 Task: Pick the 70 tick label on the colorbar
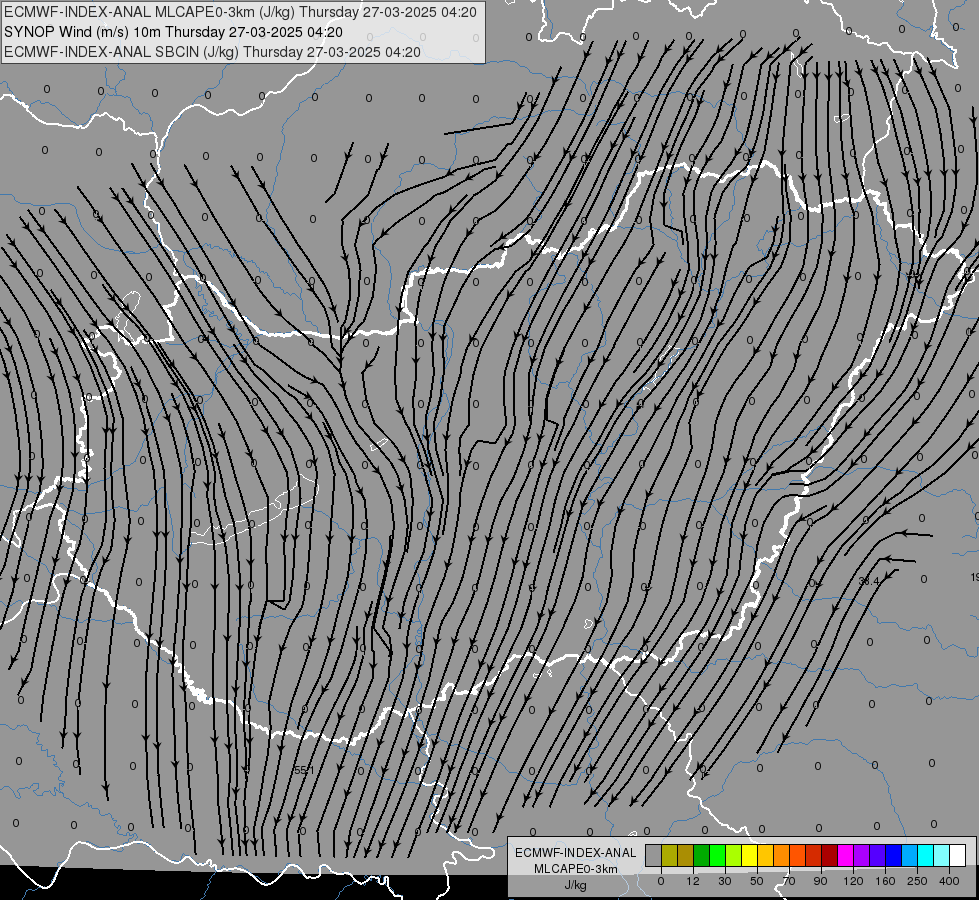(x=789, y=881)
